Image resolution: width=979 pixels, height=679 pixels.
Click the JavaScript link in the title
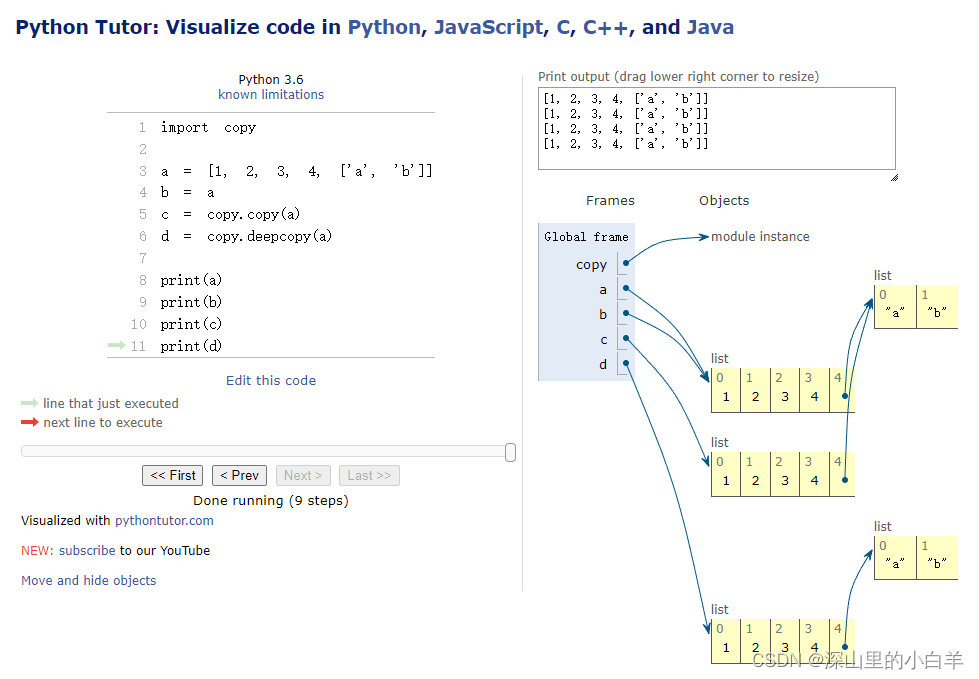click(488, 27)
